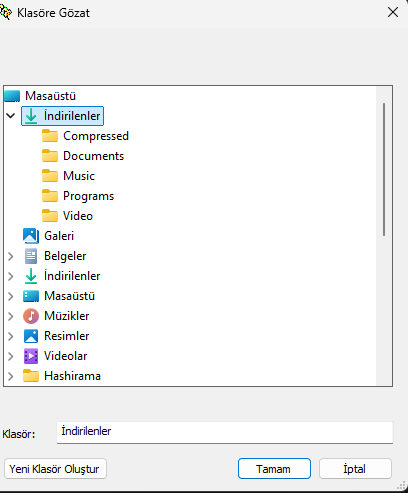Click the Galeri picture icon

(31, 236)
